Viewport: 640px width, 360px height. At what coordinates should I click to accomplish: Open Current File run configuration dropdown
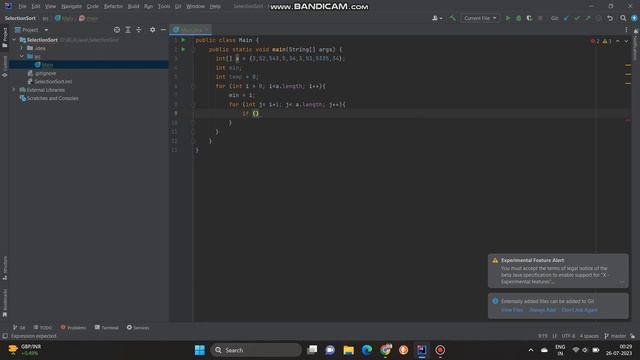(480, 18)
